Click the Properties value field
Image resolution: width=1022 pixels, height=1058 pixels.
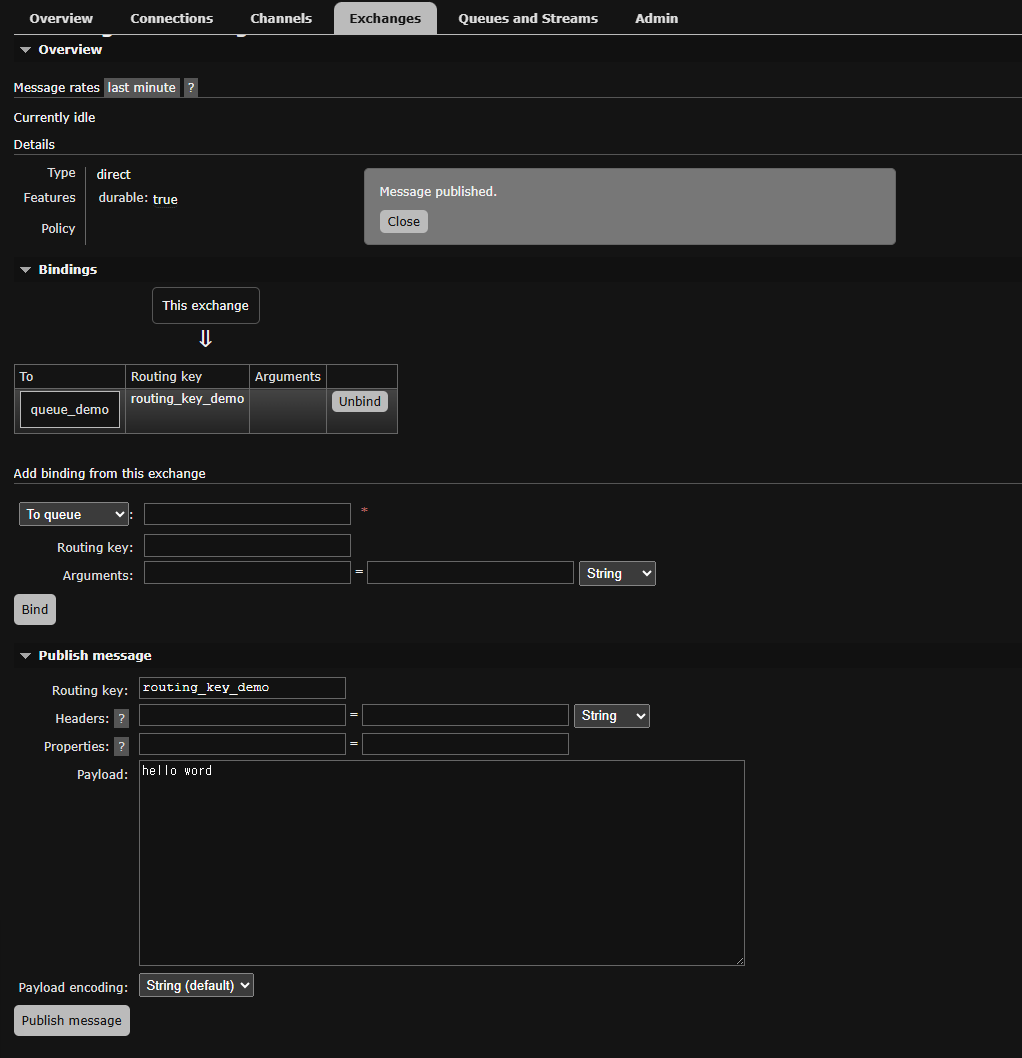[465, 744]
